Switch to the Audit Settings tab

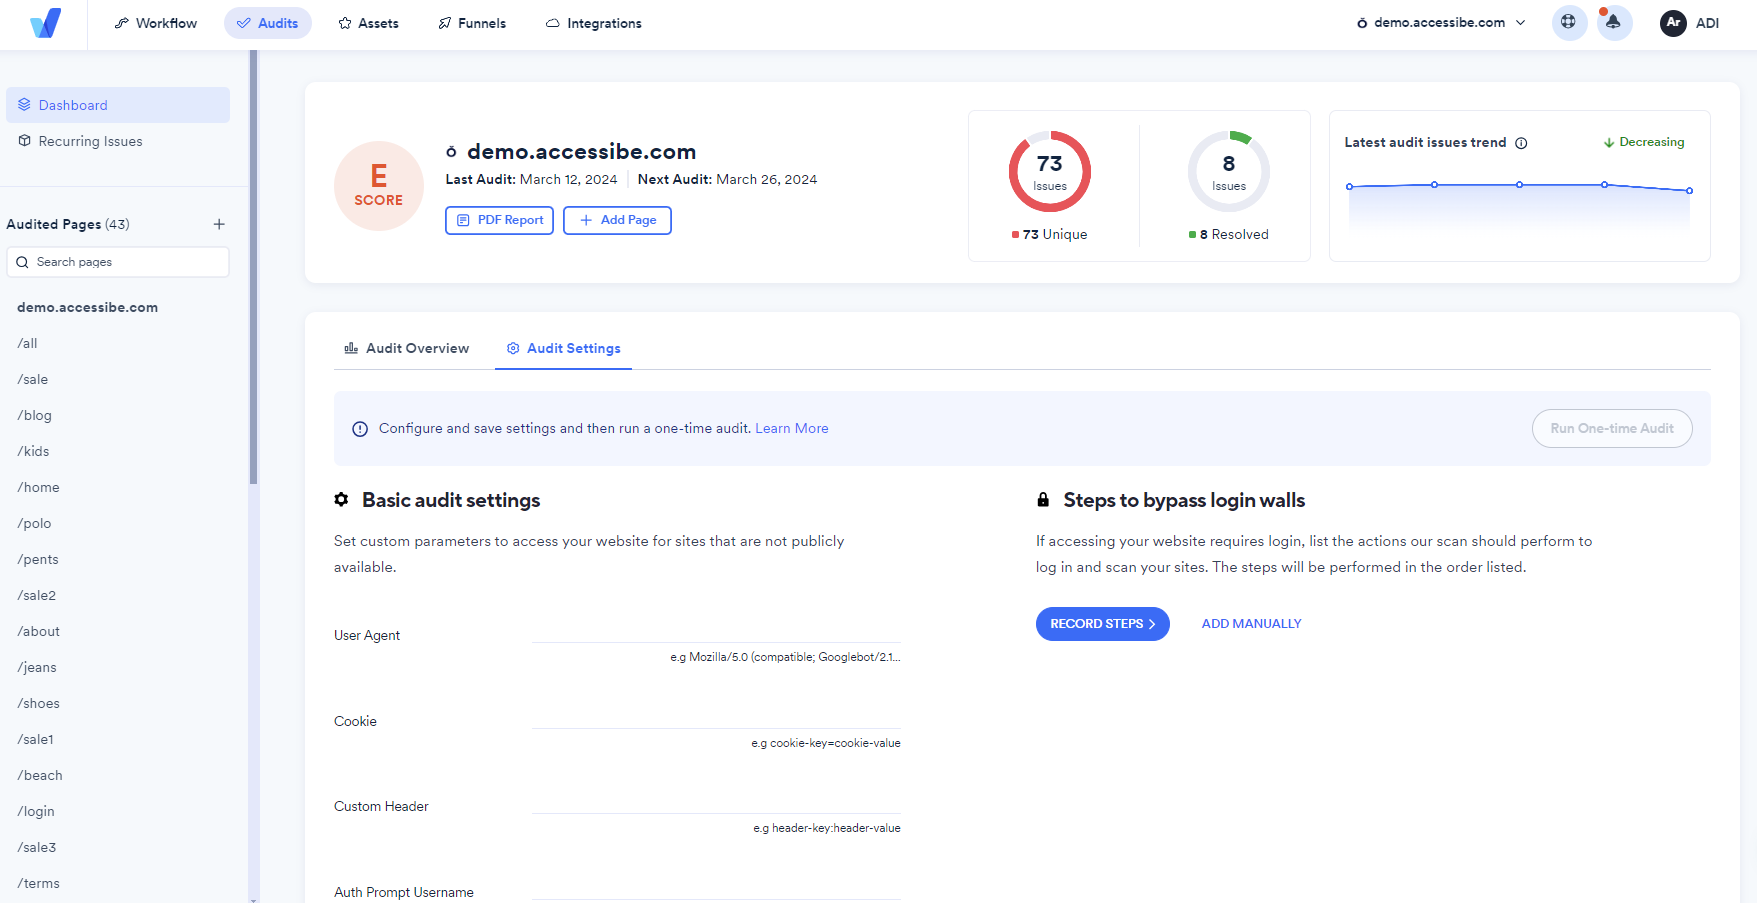coord(563,348)
